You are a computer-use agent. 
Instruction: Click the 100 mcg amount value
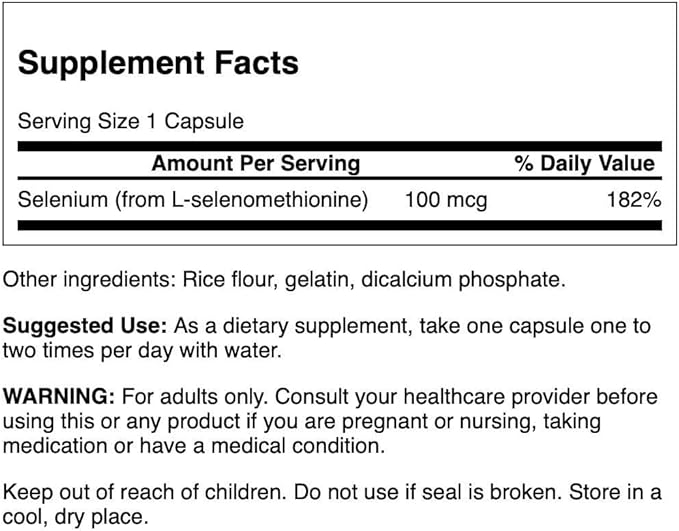click(445, 199)
